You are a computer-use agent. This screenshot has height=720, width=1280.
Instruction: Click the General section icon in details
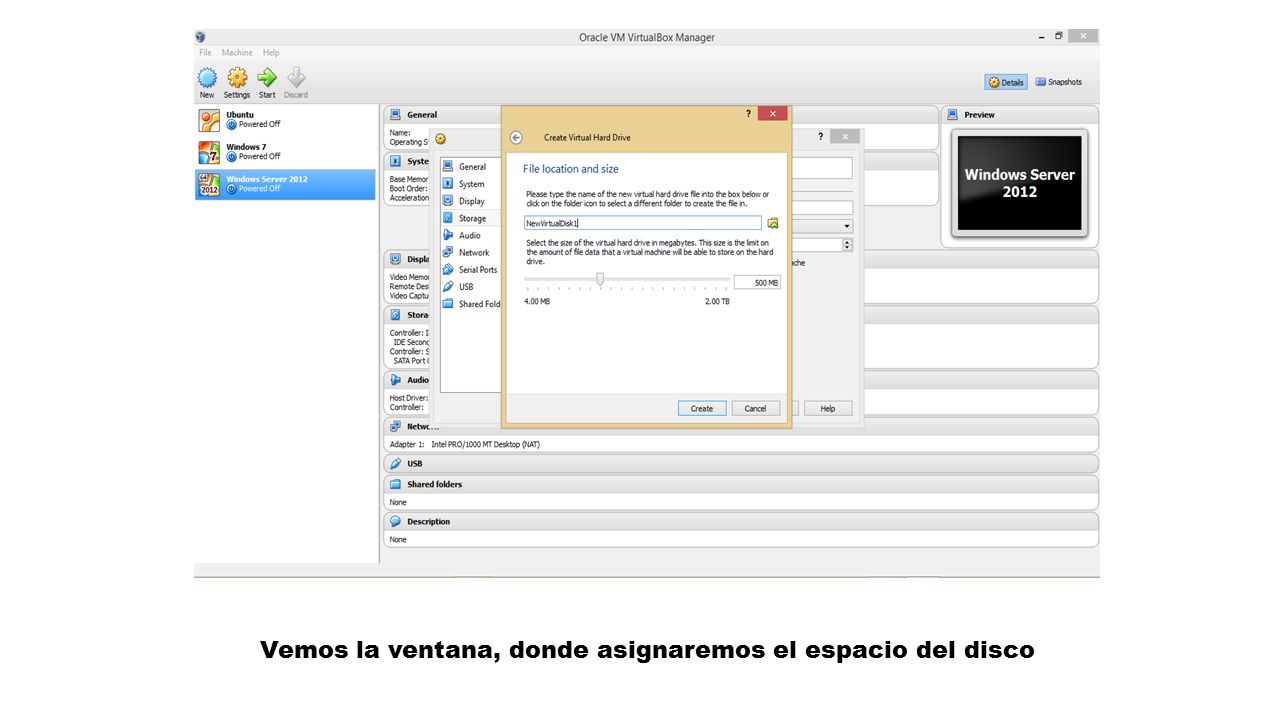point(396,115)
